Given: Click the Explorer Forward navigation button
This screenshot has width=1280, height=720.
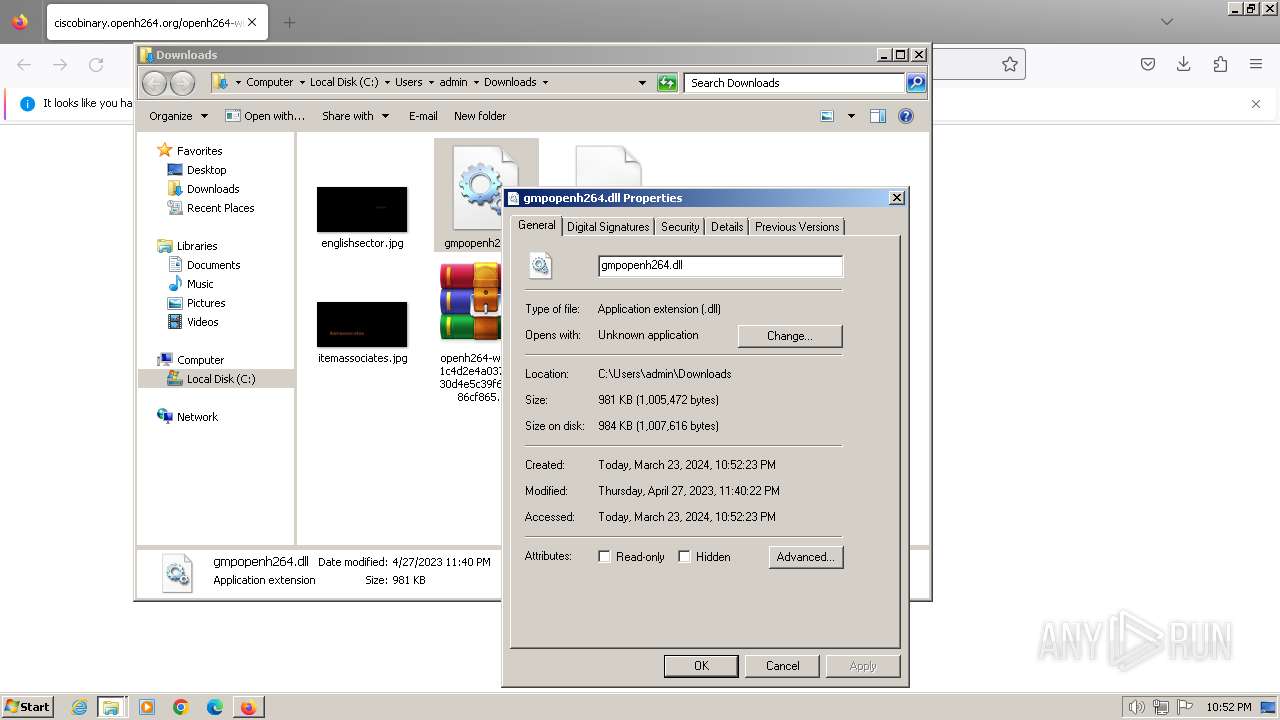Looking at the screenshot, I should tap(182, 83).
